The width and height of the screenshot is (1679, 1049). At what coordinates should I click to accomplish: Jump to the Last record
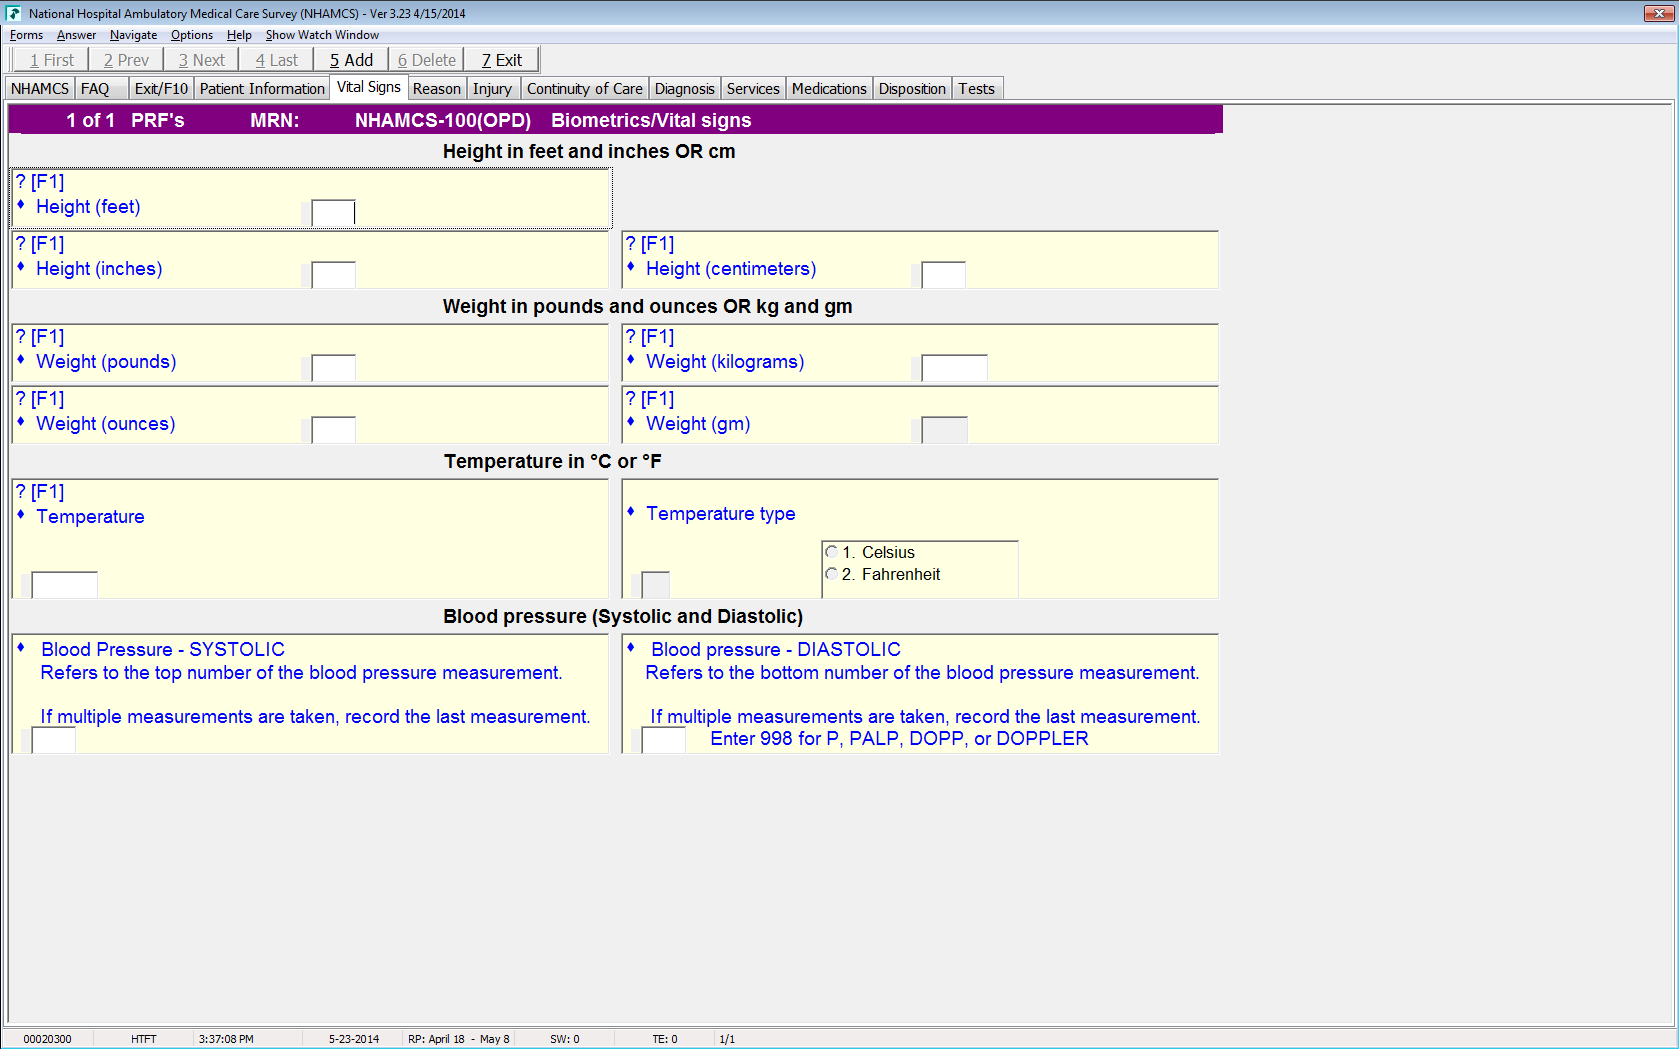277,60
